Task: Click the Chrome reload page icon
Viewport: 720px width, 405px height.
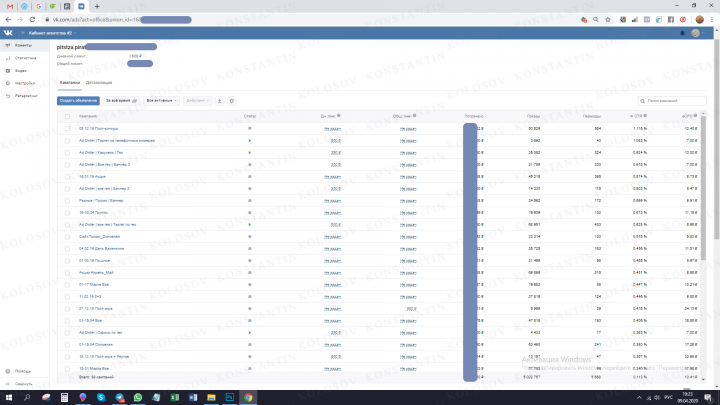Action: [x=32, y=20]
